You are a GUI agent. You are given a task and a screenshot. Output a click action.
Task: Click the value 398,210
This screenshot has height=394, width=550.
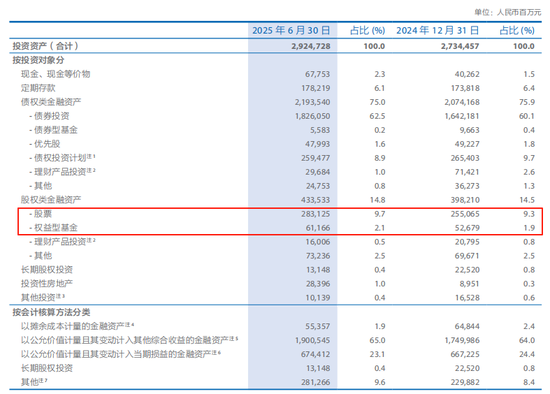tap(465, 200)
